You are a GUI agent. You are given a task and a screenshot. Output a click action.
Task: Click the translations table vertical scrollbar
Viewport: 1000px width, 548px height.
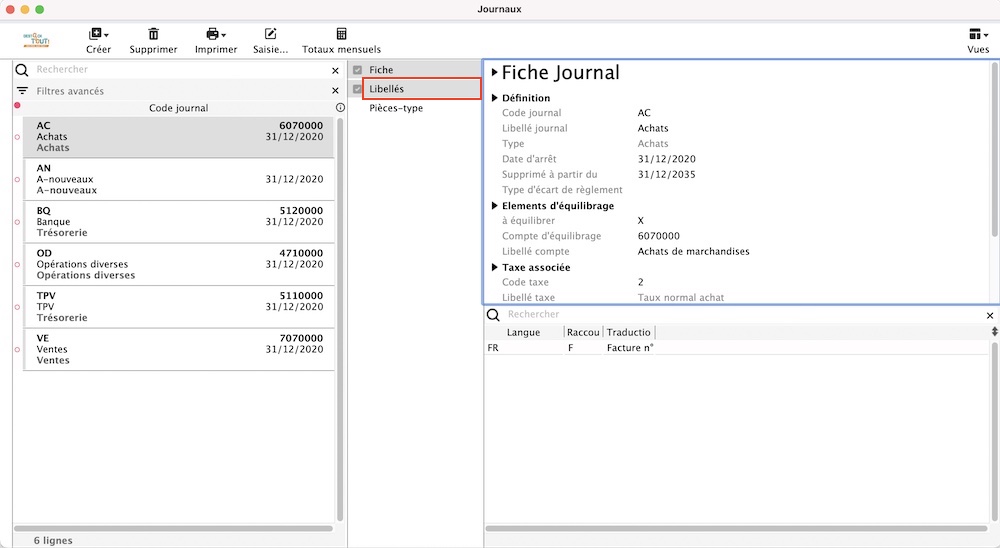[x=994, y=431]
